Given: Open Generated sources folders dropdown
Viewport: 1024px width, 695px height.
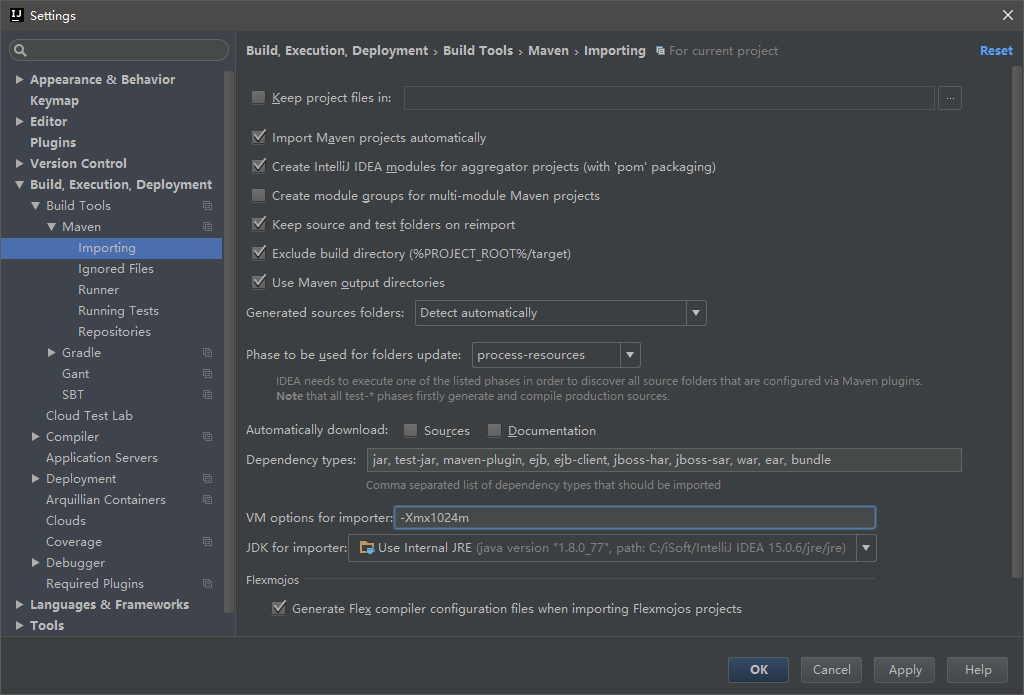Looking at the screenshot, I should pos(696,313).
